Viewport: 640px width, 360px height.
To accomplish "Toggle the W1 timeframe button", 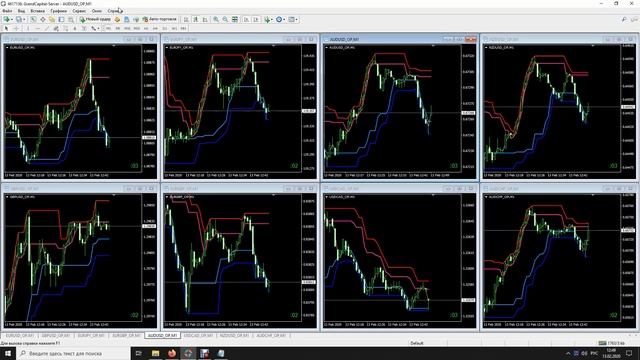I will coord(174,28).
